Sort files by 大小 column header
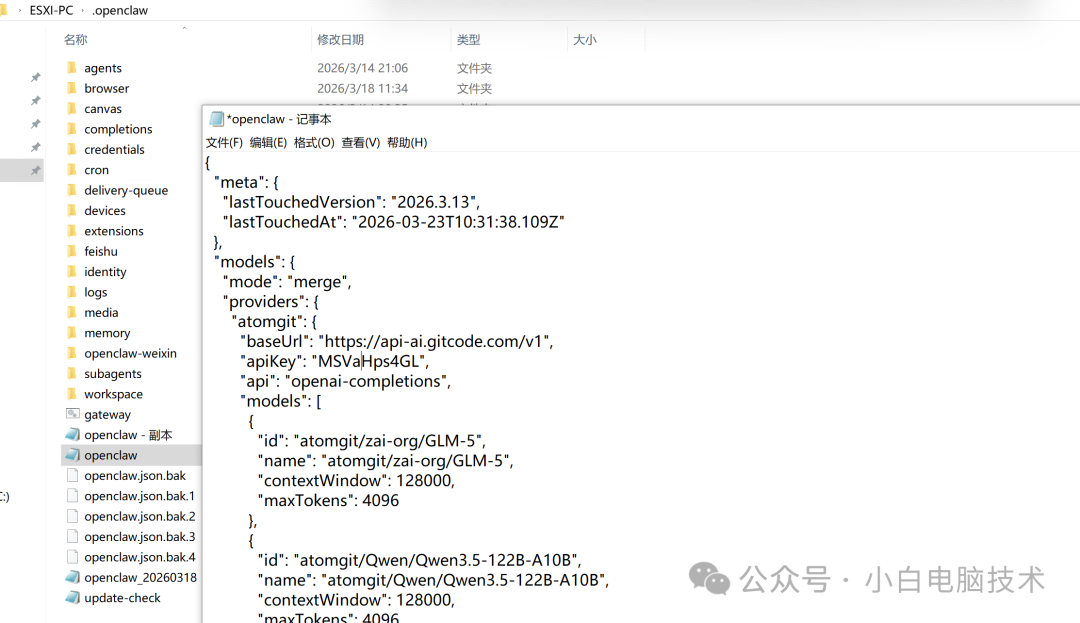This screenshot has width=1080, height=623. tap(585, 40)
